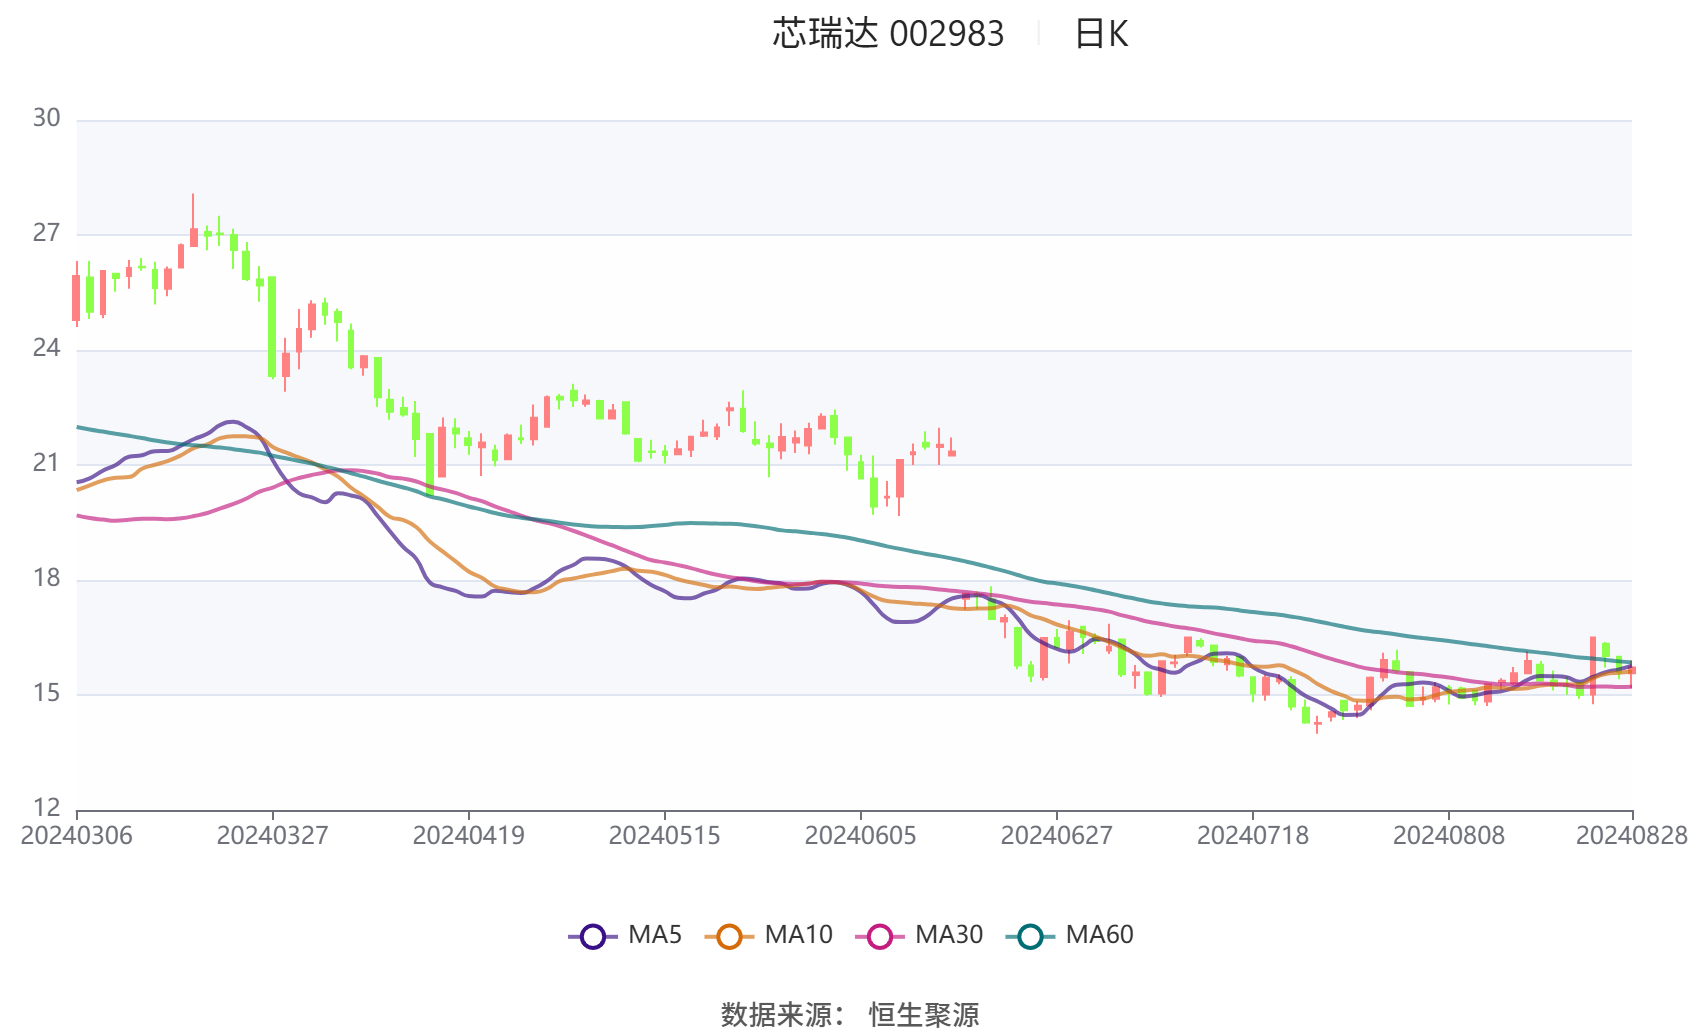
Task: Click the 20240718 x-axis date label
Action: (1253, 836)
